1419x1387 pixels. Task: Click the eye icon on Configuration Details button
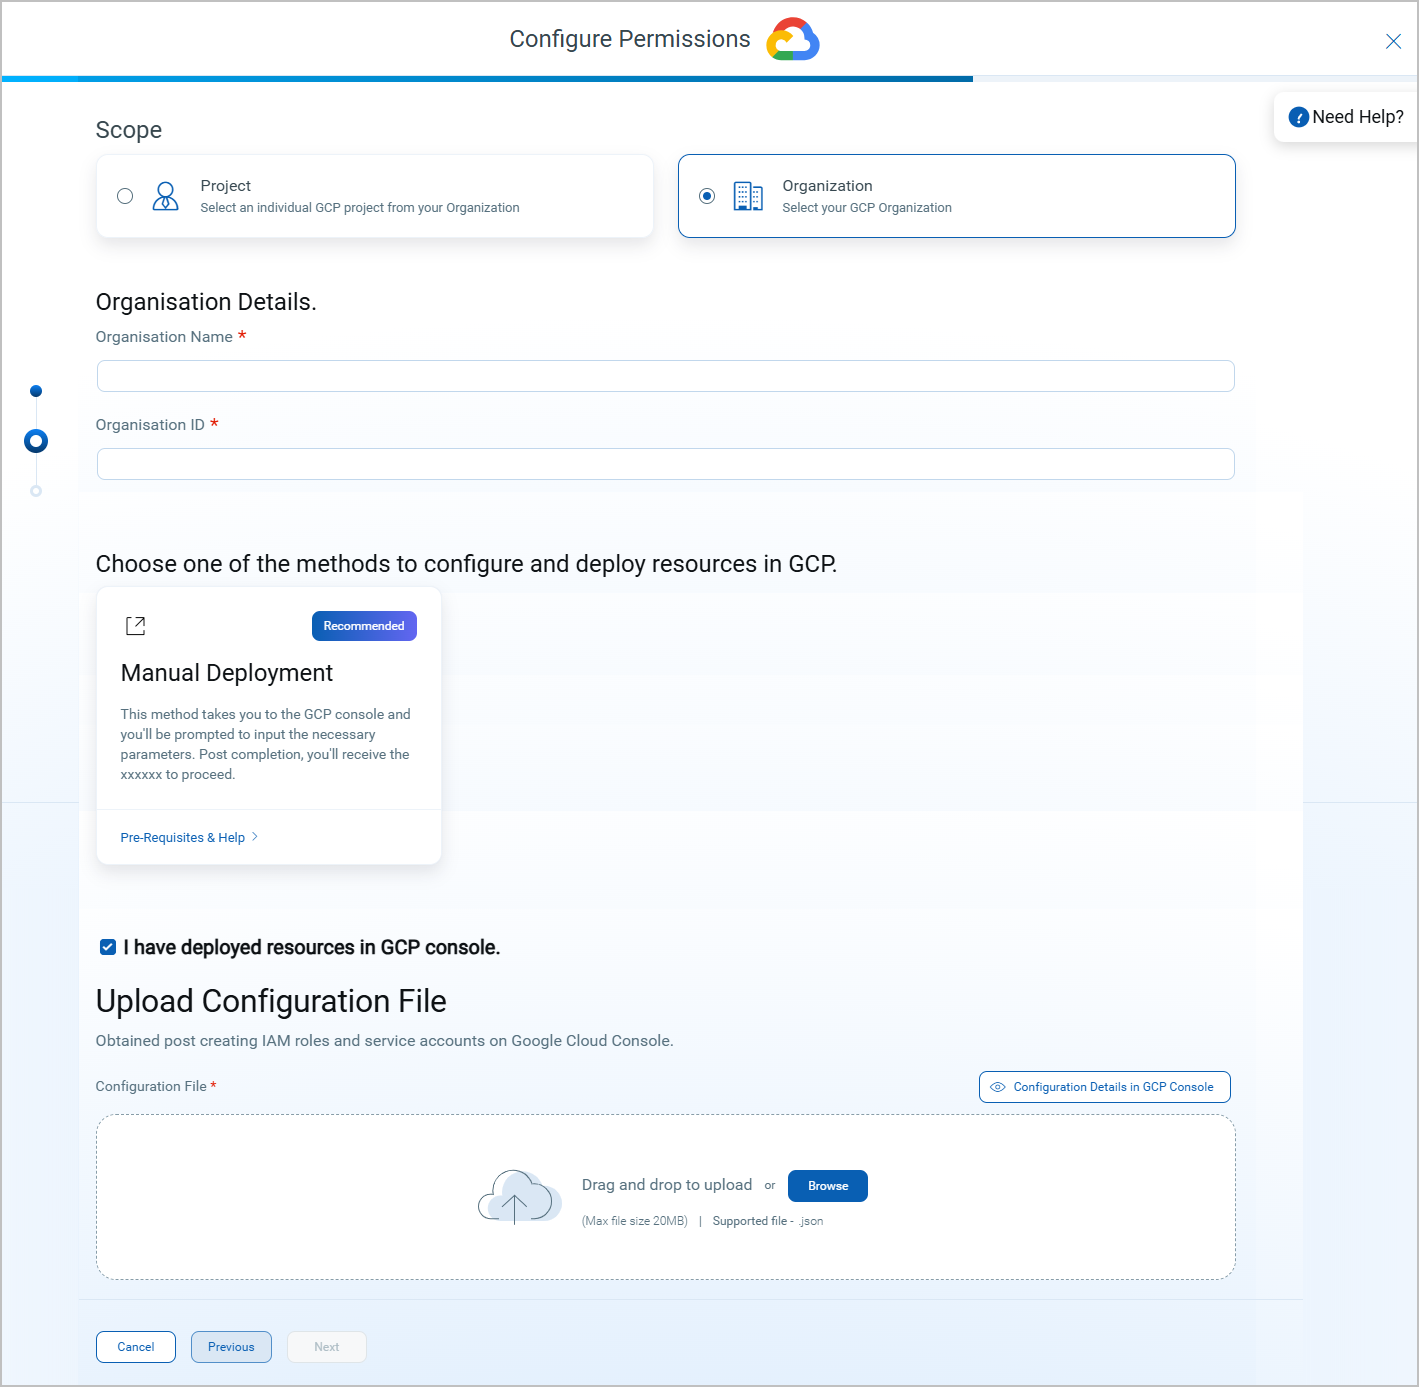[997, 1087]
